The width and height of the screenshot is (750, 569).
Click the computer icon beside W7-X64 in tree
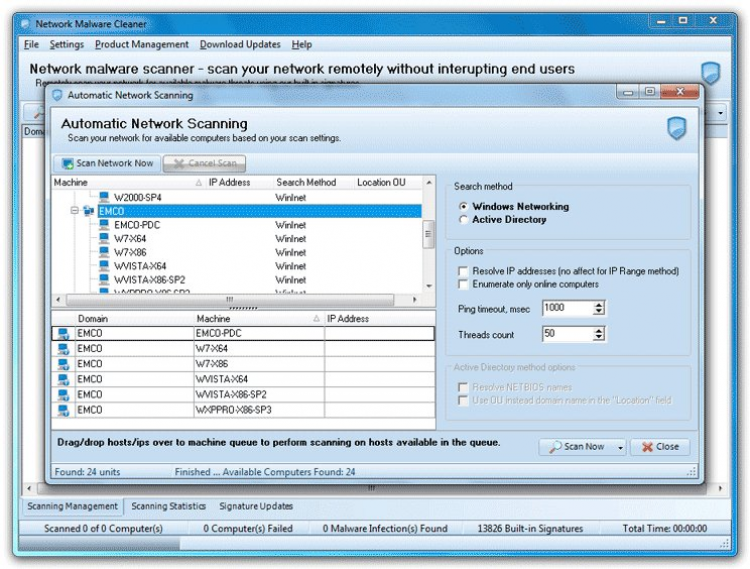[x=104, y=238]
